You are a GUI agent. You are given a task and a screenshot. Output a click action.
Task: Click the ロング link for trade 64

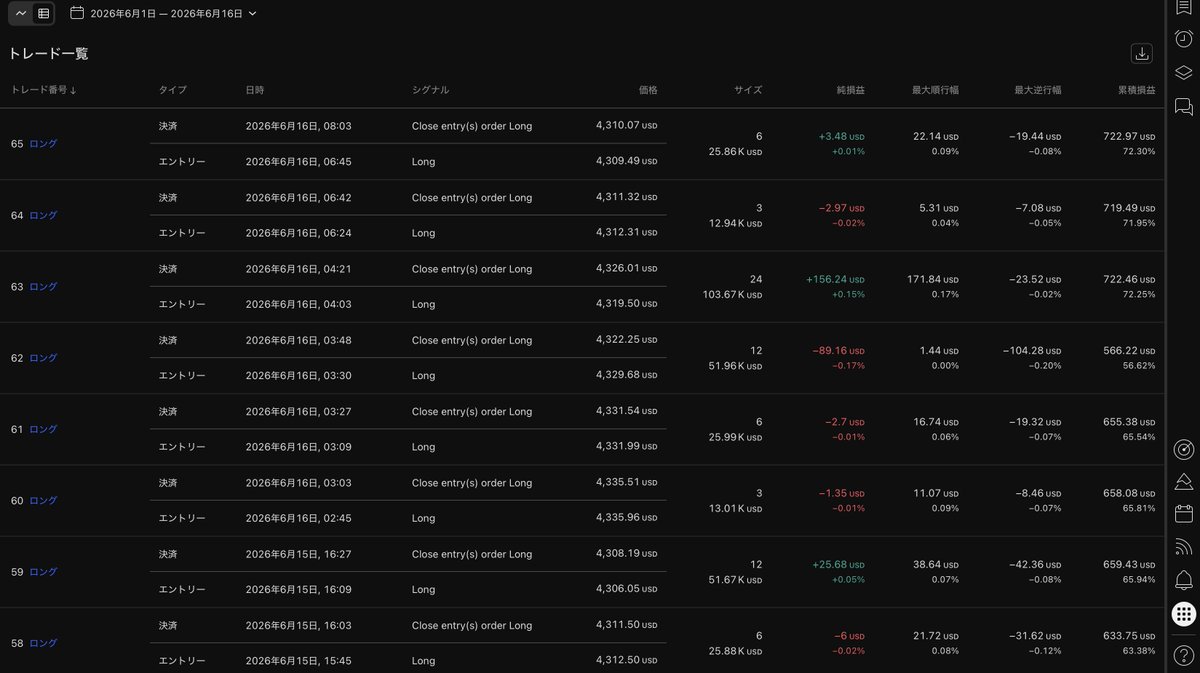click(43, 215)
